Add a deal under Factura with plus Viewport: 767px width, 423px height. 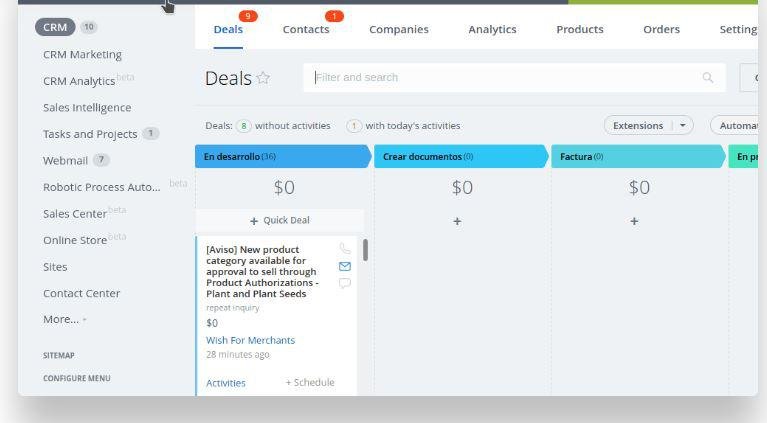click(x=634, y=221)
